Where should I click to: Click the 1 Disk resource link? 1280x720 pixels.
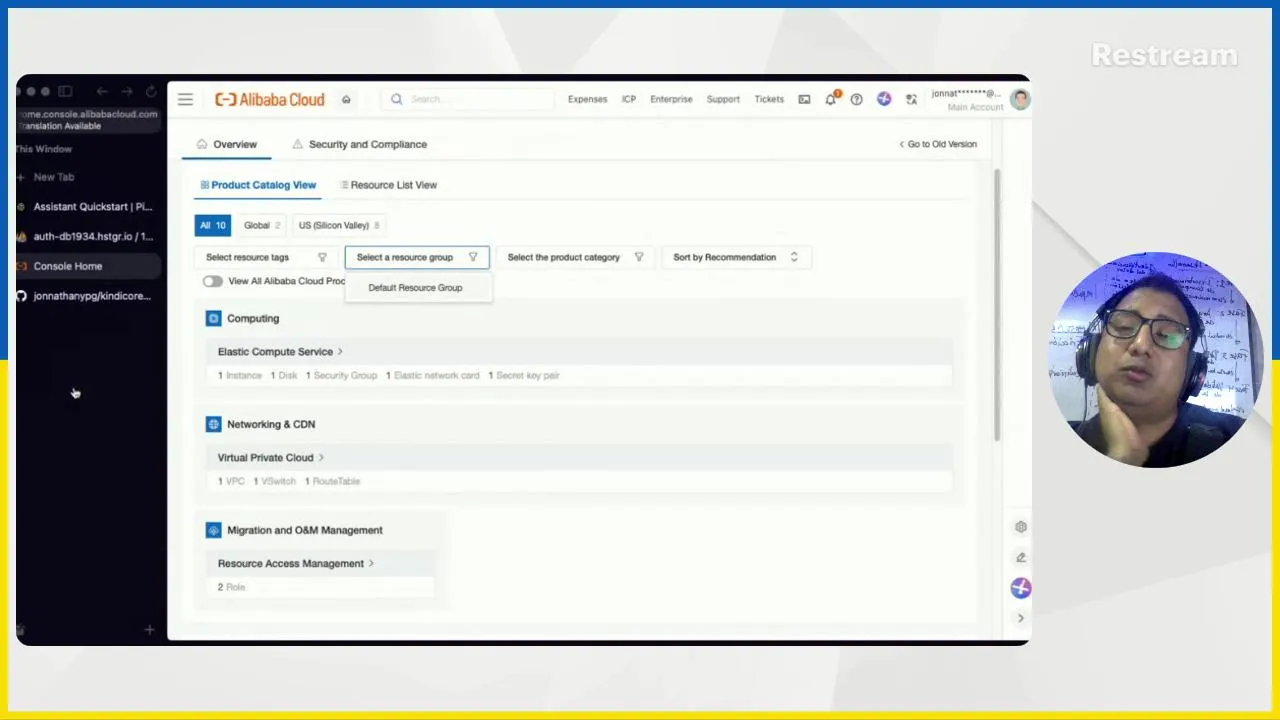tap(284, 376)
